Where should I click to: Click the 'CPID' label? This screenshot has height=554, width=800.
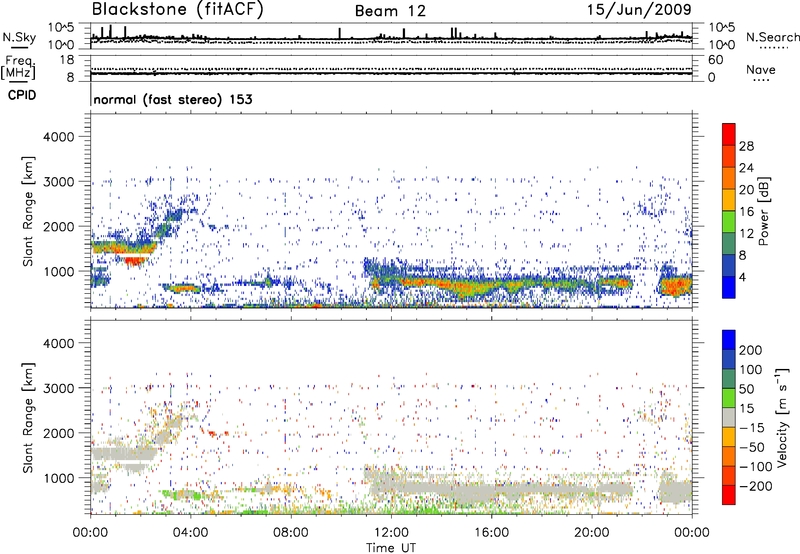22,95
